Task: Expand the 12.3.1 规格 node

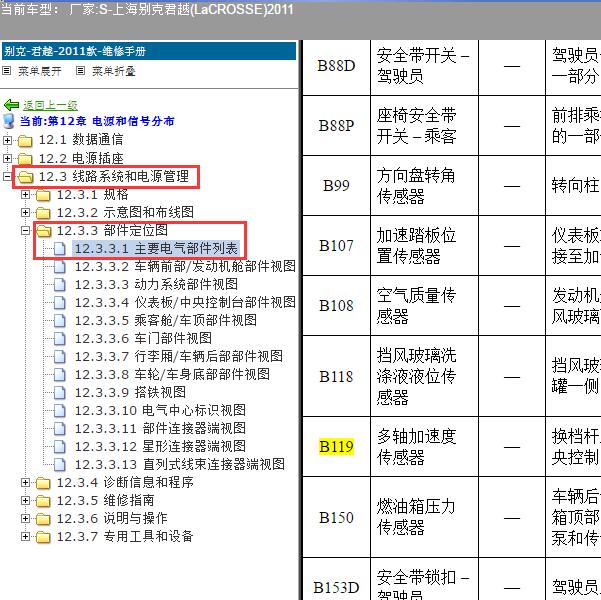Action: tap(25, 194)
